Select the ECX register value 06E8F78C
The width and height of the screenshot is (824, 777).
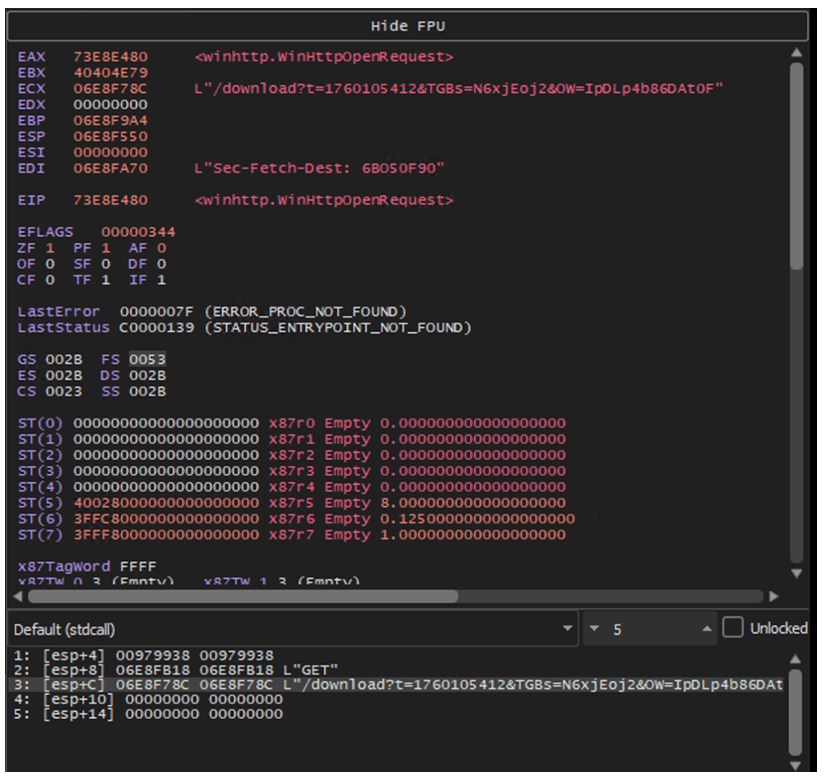click(x=111, y=89)
